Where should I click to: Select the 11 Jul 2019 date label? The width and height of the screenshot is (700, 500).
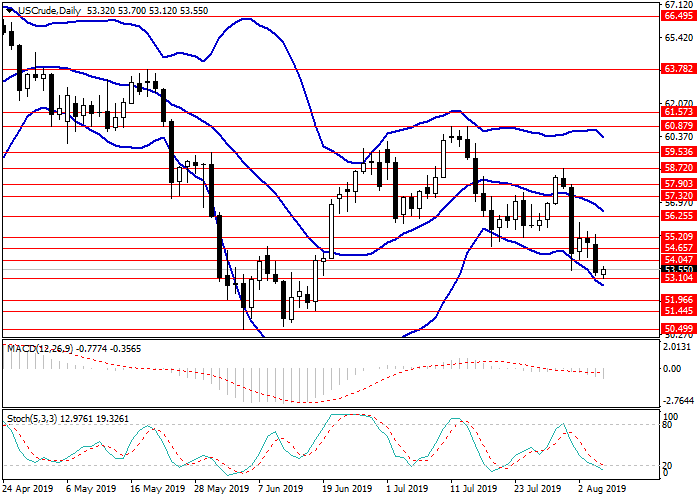472,491
